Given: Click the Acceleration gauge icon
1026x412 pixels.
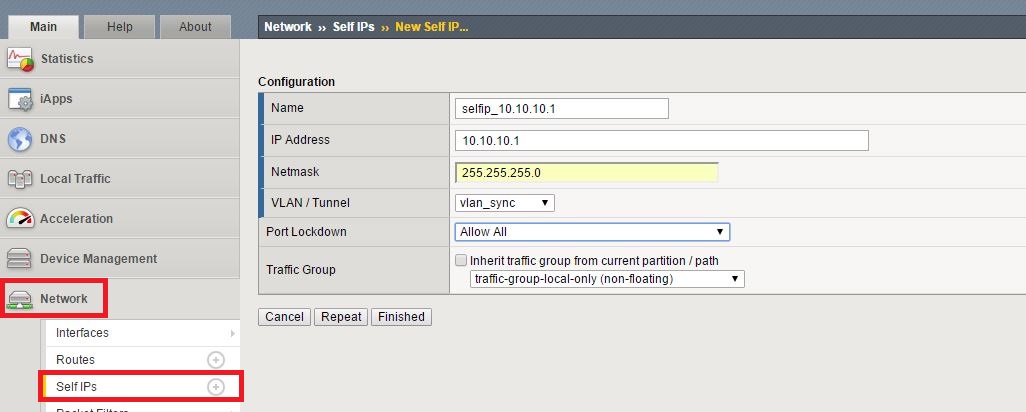Looking at the screenshot, I should [21, 219].
